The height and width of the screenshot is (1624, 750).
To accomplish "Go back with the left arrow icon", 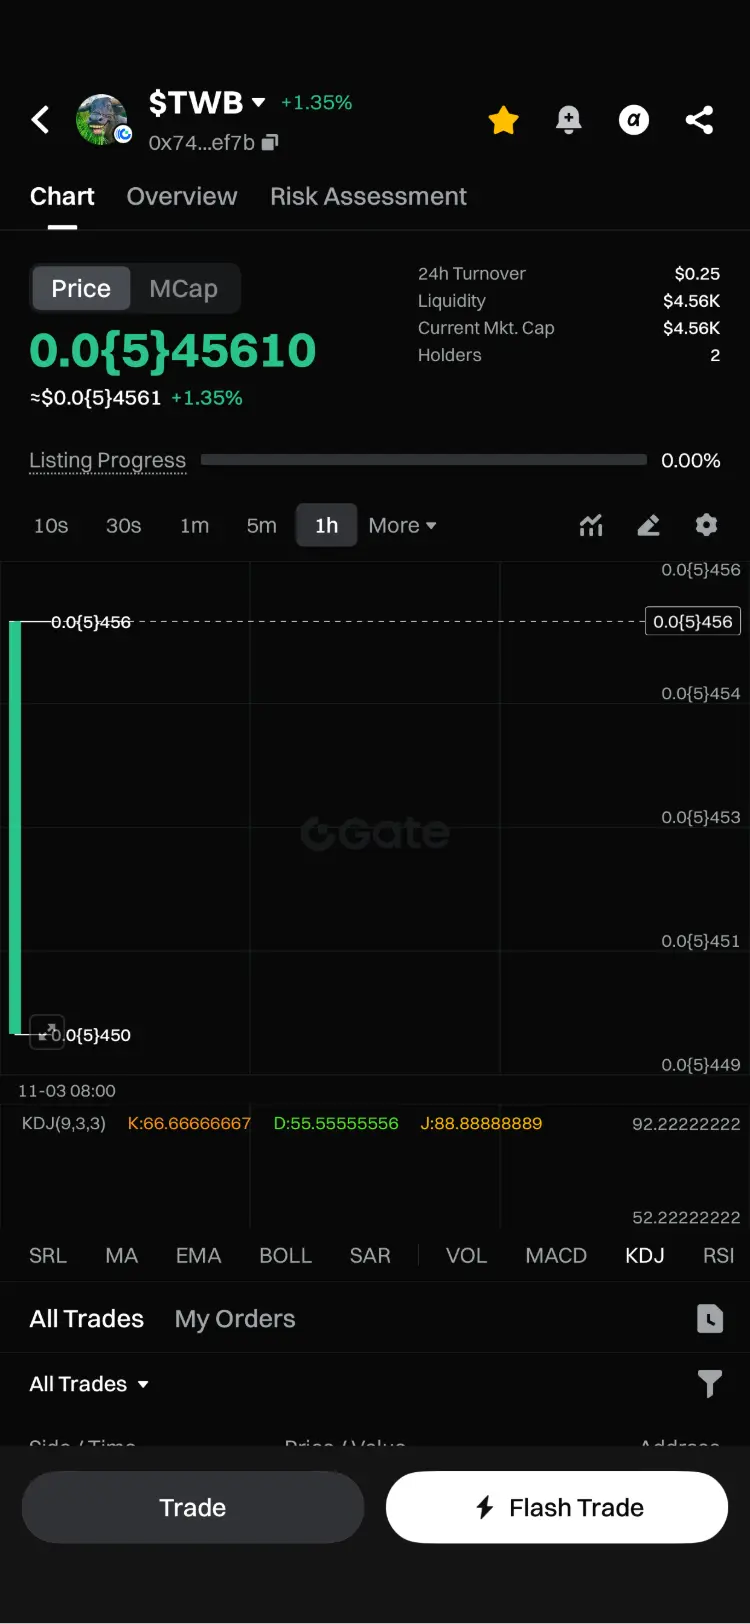I will point(40,120).
